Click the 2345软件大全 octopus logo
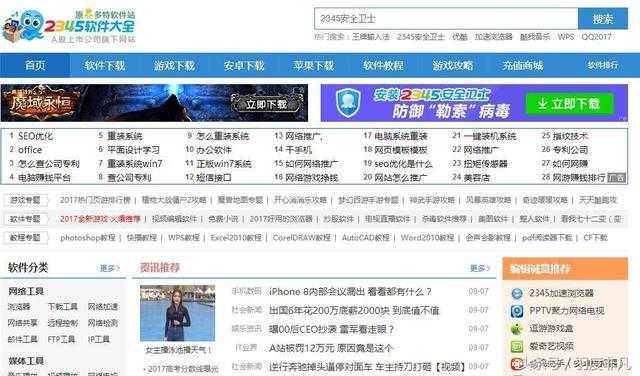 pos(24,25)
